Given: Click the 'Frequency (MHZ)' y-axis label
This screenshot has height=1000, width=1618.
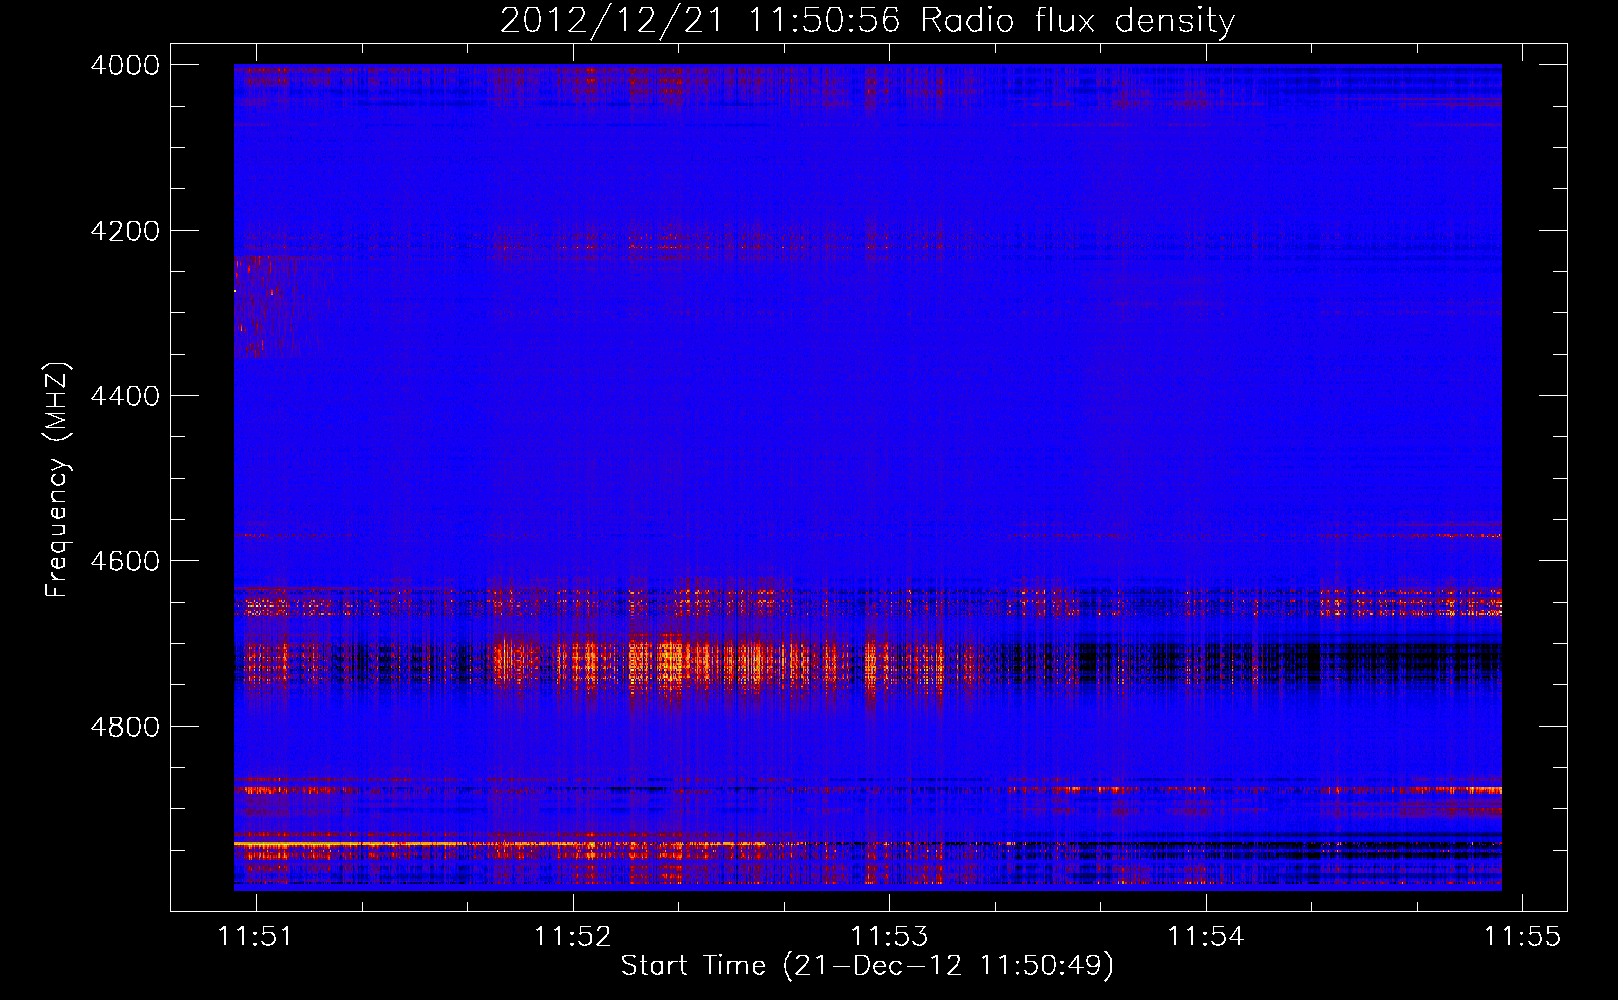Looking at the screenshot, I should (57, 479).
